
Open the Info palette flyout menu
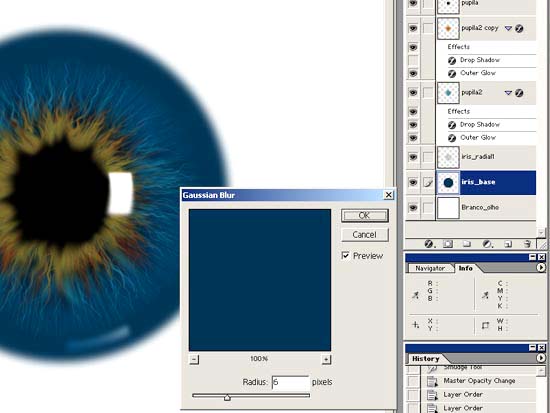(x=541, y=268)
